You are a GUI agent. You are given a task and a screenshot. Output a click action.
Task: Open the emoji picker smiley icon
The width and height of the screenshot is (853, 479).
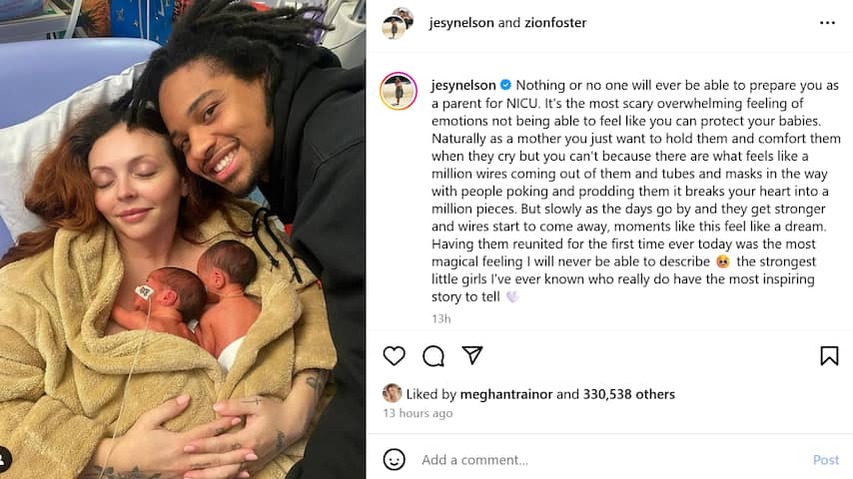tap(394, 459)
